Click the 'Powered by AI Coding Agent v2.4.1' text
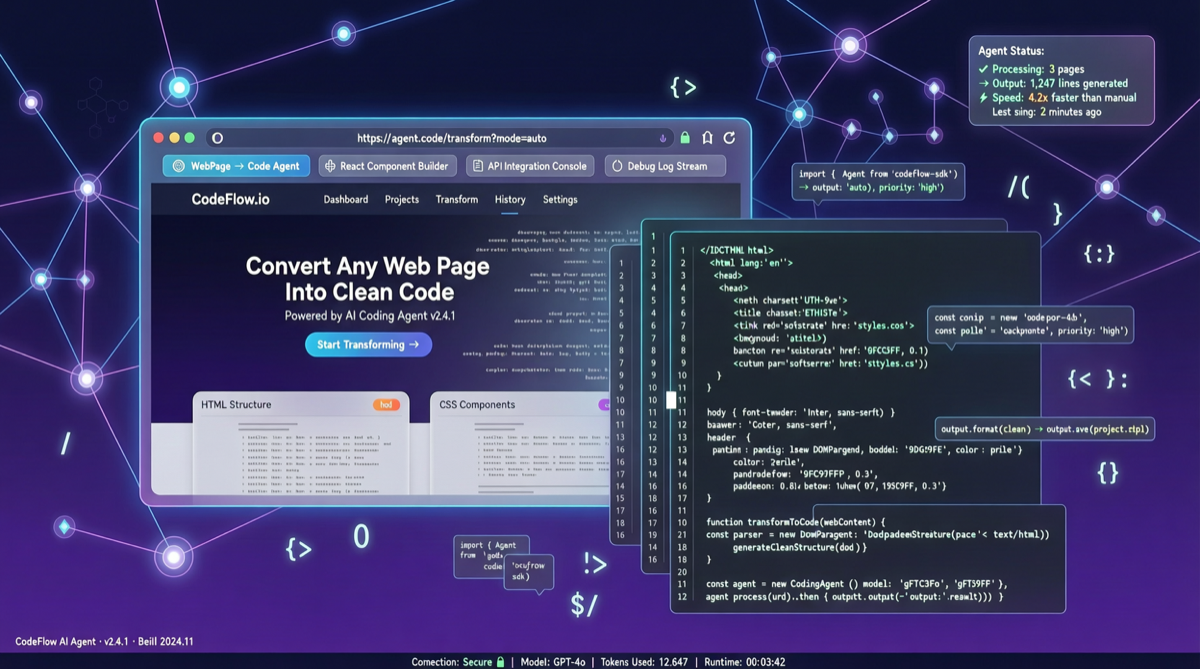Image resolution: width=1200 pixels, height=669 pixels. 370,315
